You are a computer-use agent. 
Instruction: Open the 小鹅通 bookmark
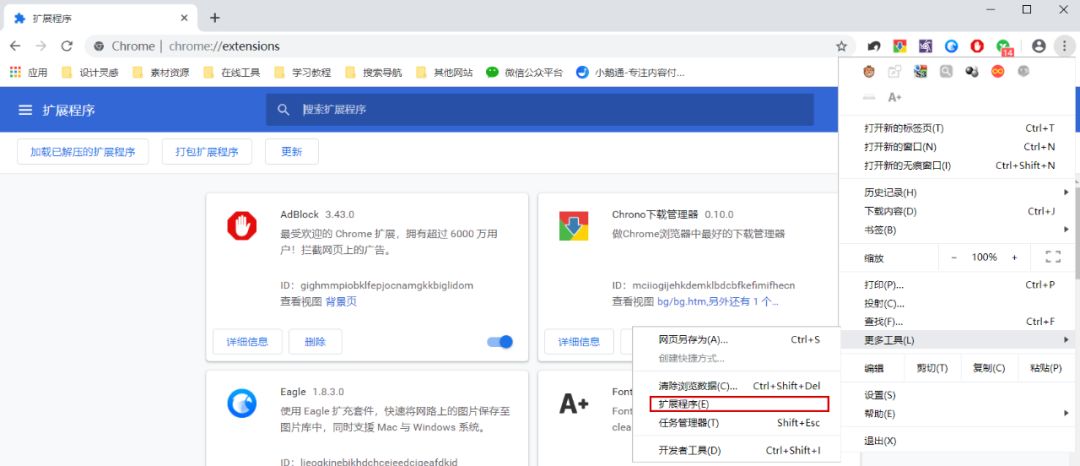pos(630,72)
